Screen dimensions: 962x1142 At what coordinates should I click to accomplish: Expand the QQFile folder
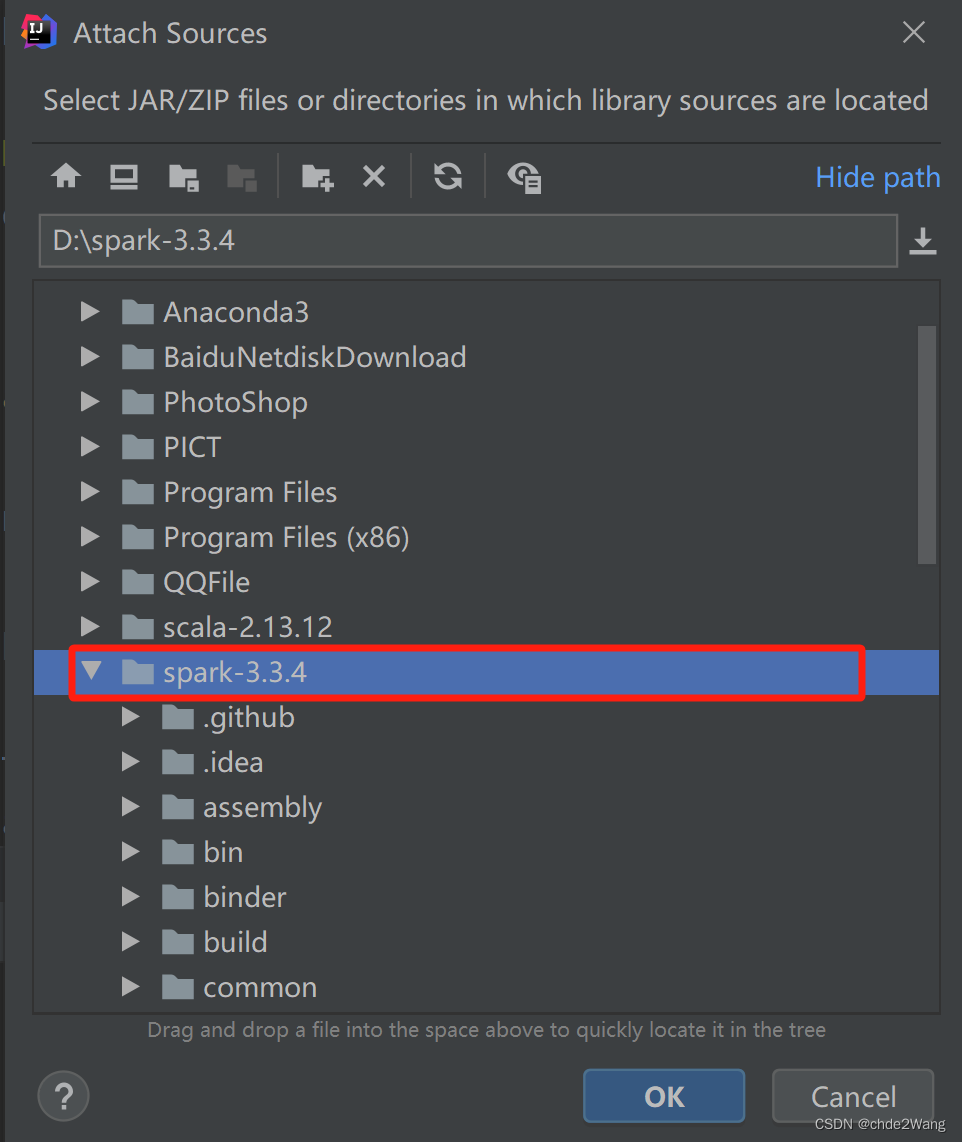tap(90, 582)
